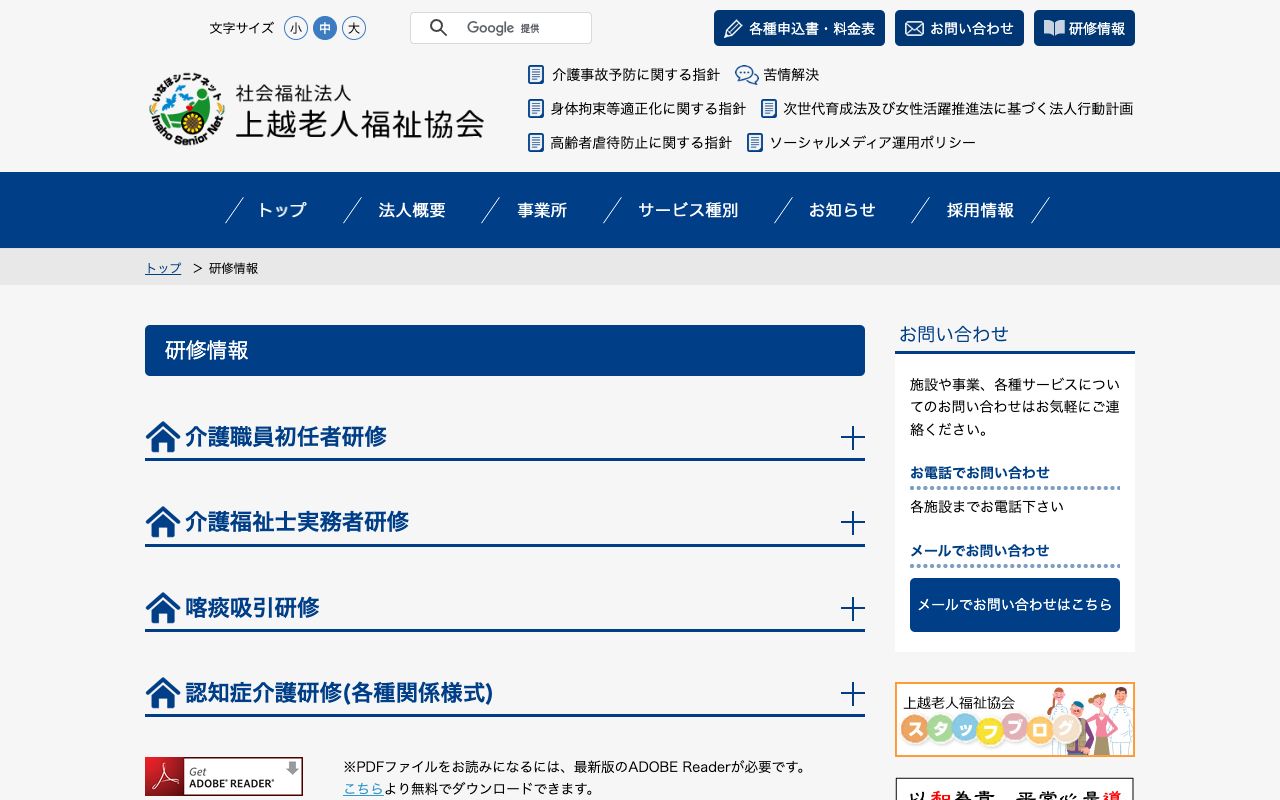
Task: Click the speech bubble icon beside 苦情解決
Action: point(745,74)
